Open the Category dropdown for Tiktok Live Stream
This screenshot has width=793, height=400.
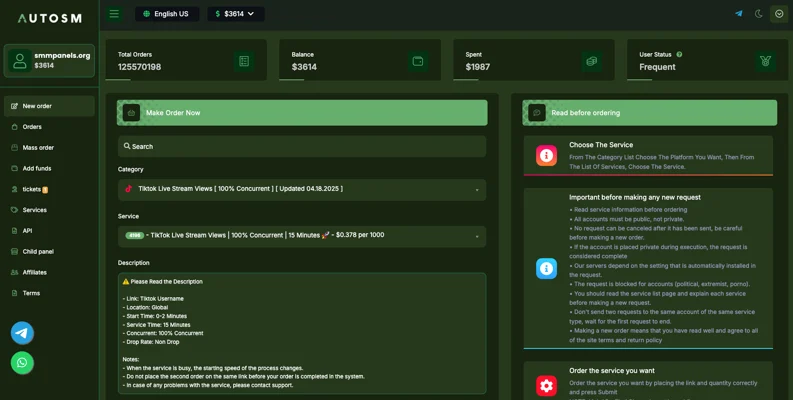302,190
